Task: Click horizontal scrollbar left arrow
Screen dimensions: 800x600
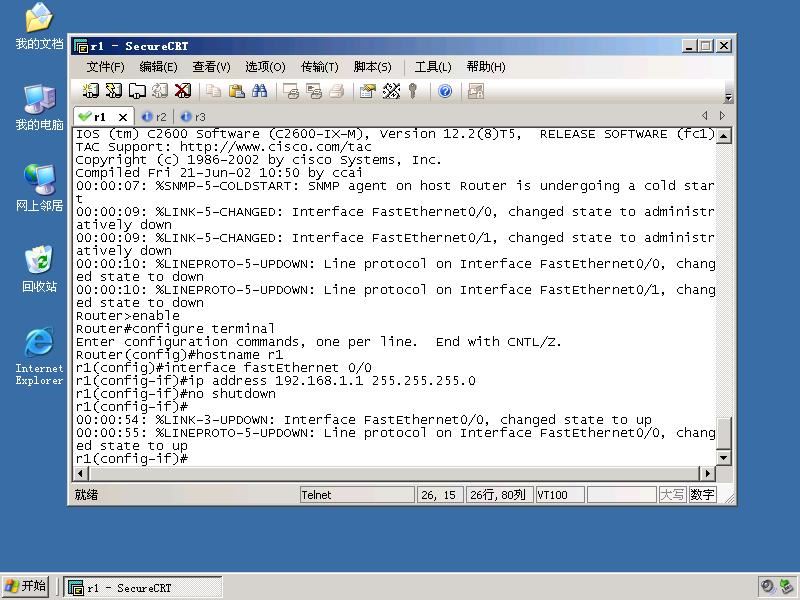Action: 81,473
